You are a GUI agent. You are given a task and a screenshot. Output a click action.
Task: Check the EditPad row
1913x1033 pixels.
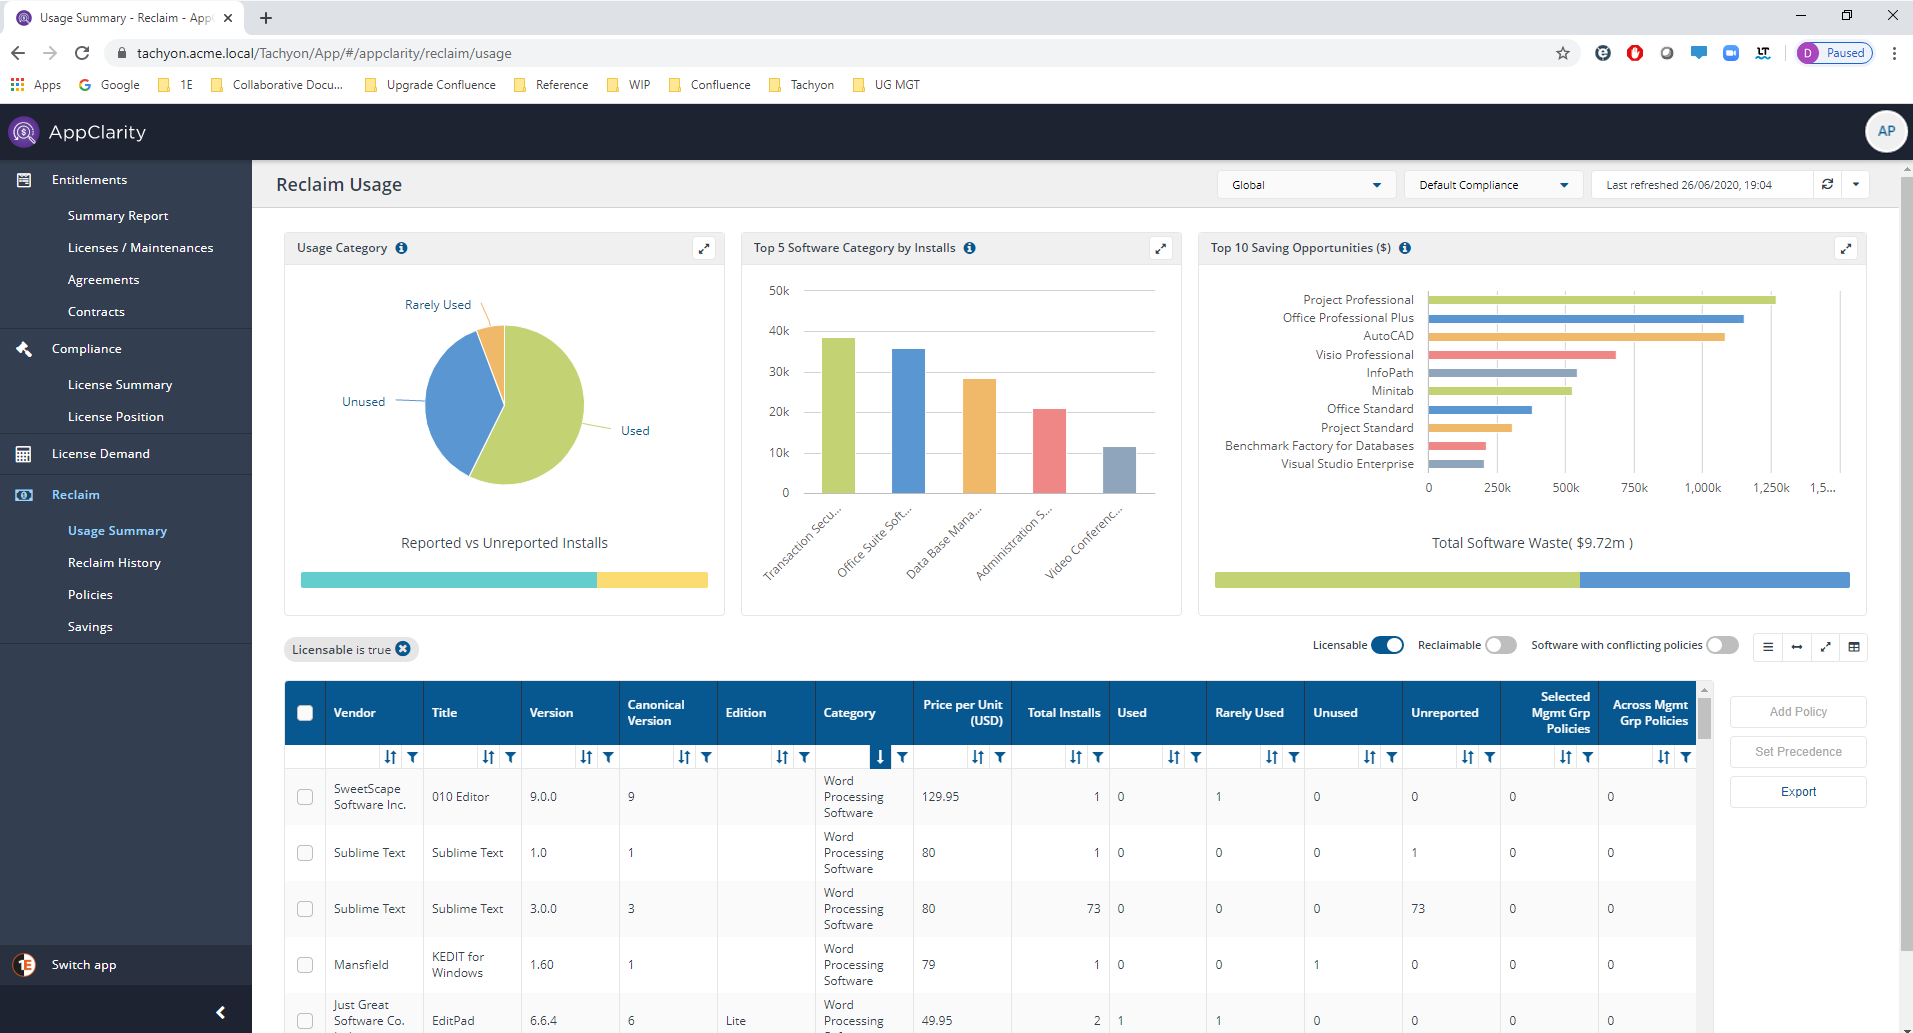tap(305, 1021)
